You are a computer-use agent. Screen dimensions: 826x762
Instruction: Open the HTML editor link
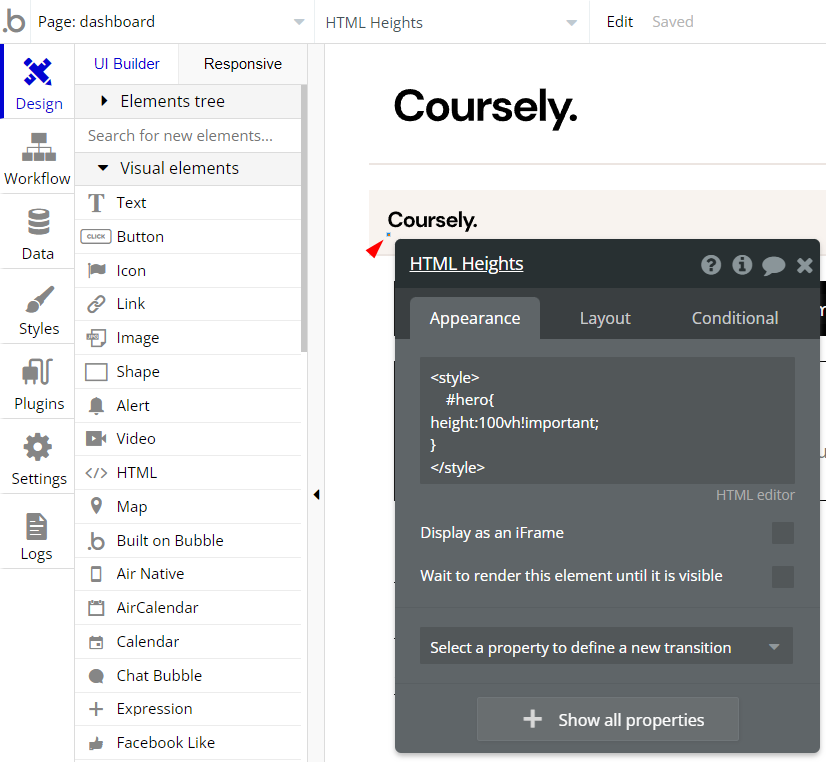click(755, 495)
